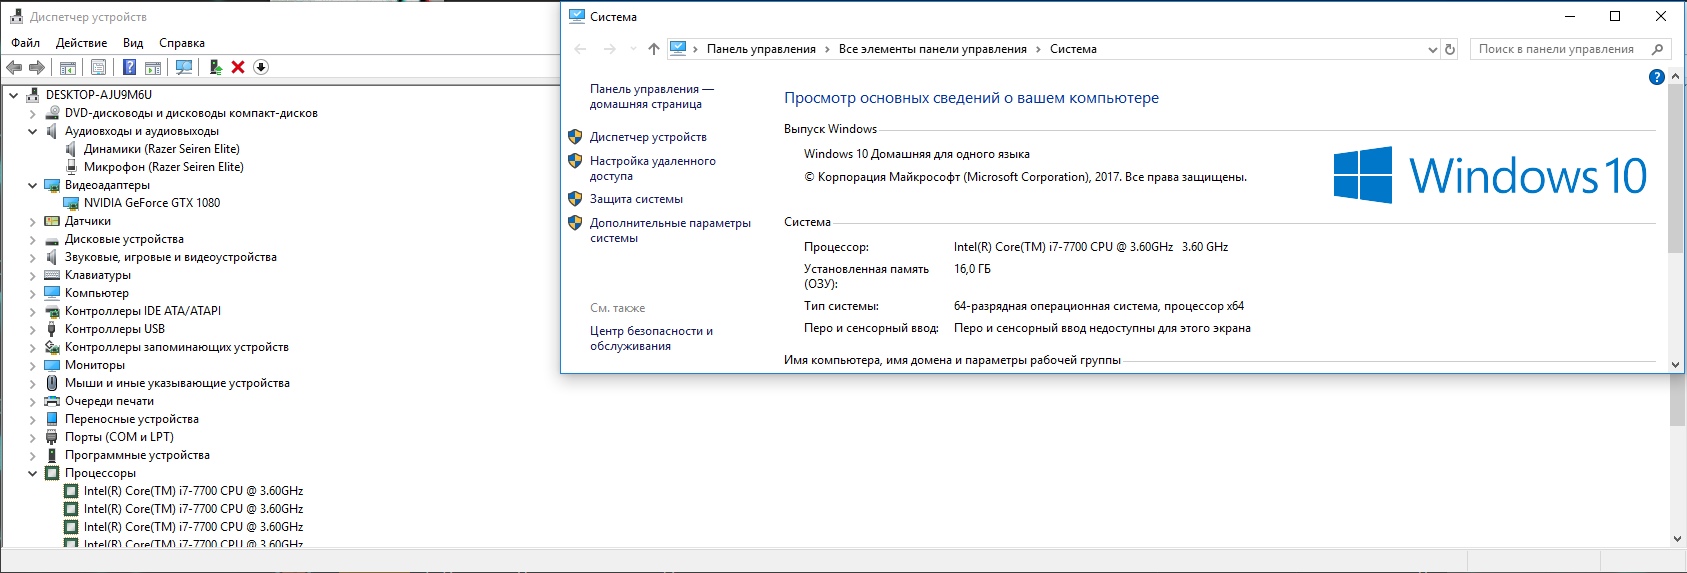Click Update driver icon with green arrow
Viewport: 1687px width, 573px height.
point(215,67)
